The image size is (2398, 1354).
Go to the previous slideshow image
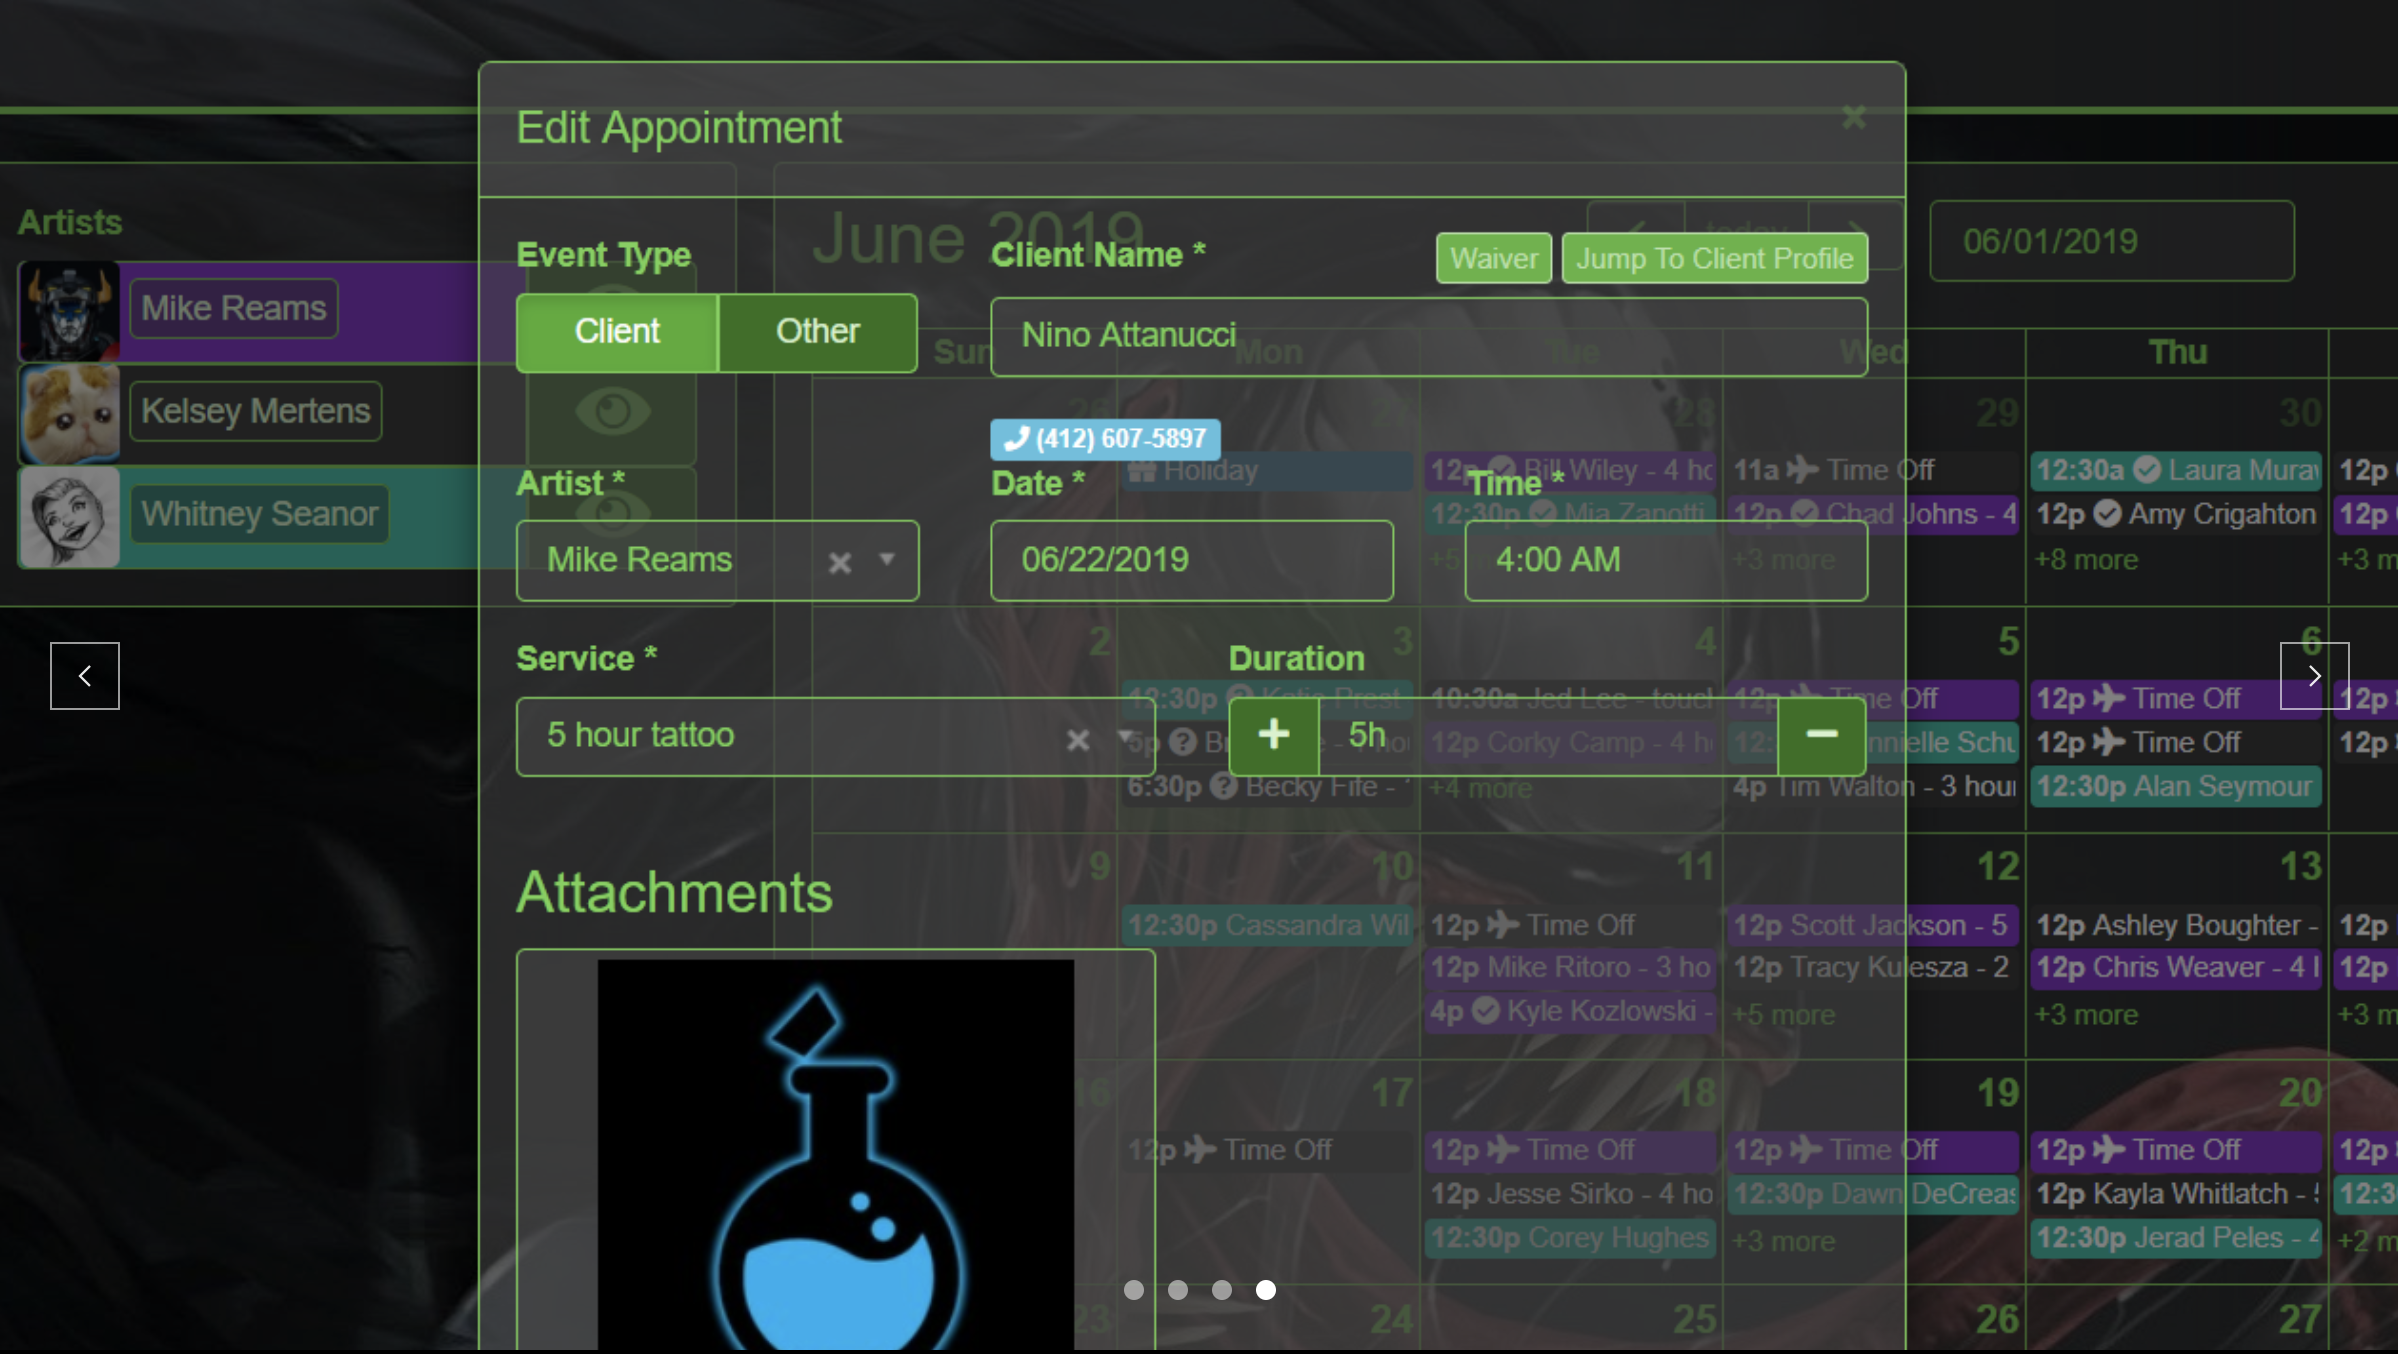click(85, 676)
